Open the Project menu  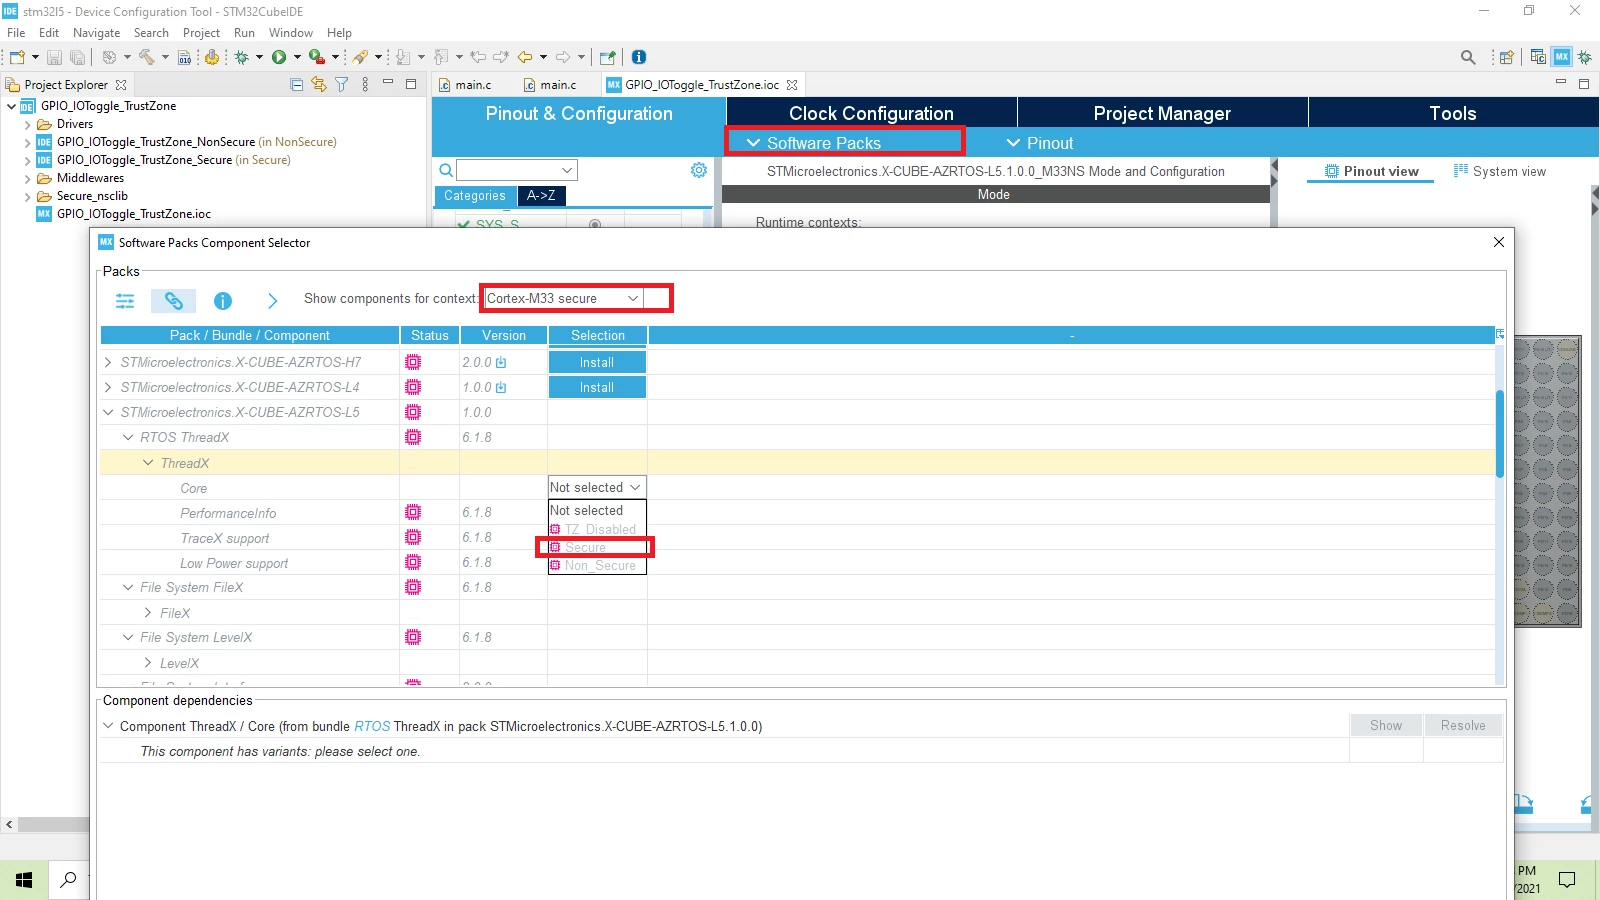click(201, 33)
